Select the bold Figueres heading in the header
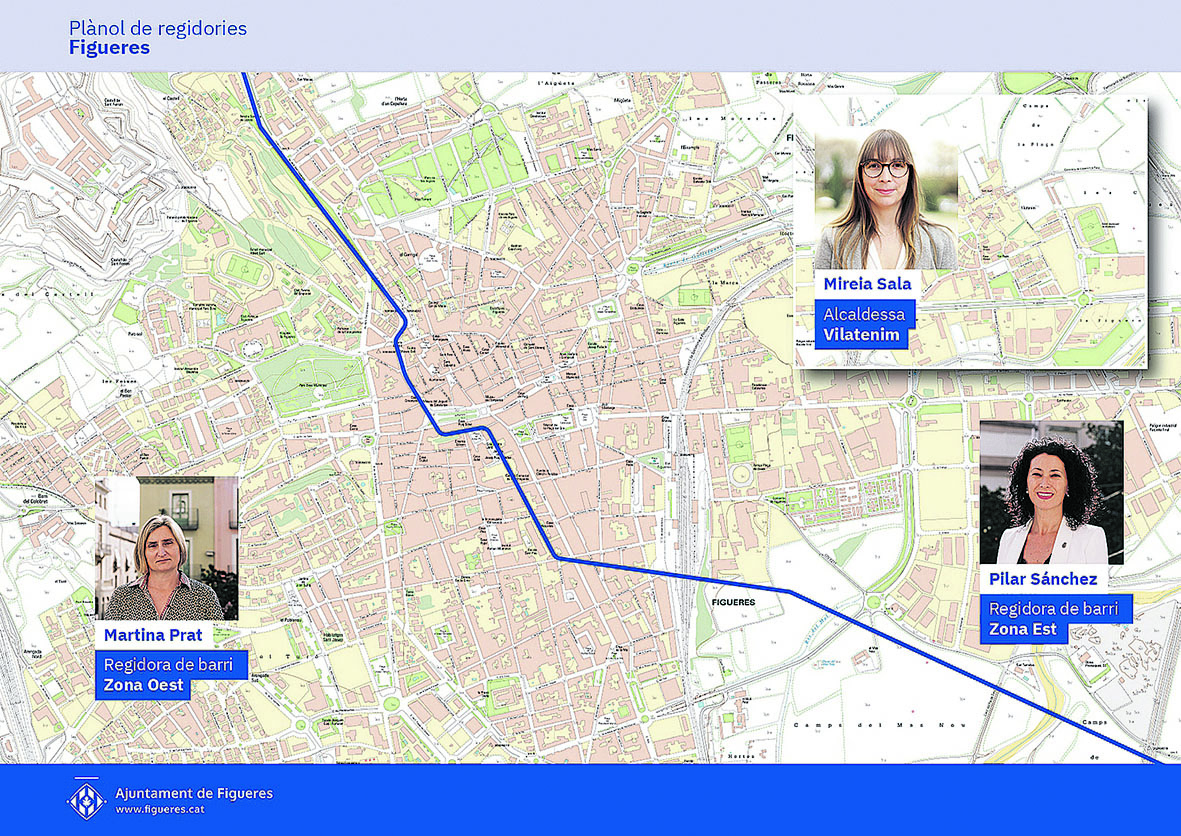Image resolution: width=1181 pixels, height=836 pixels. [109, 48]
